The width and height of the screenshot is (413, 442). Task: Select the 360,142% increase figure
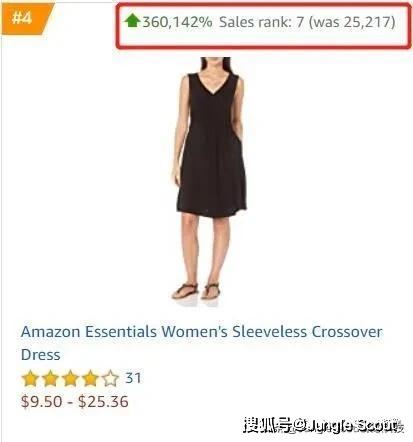(x=177, y=22)
